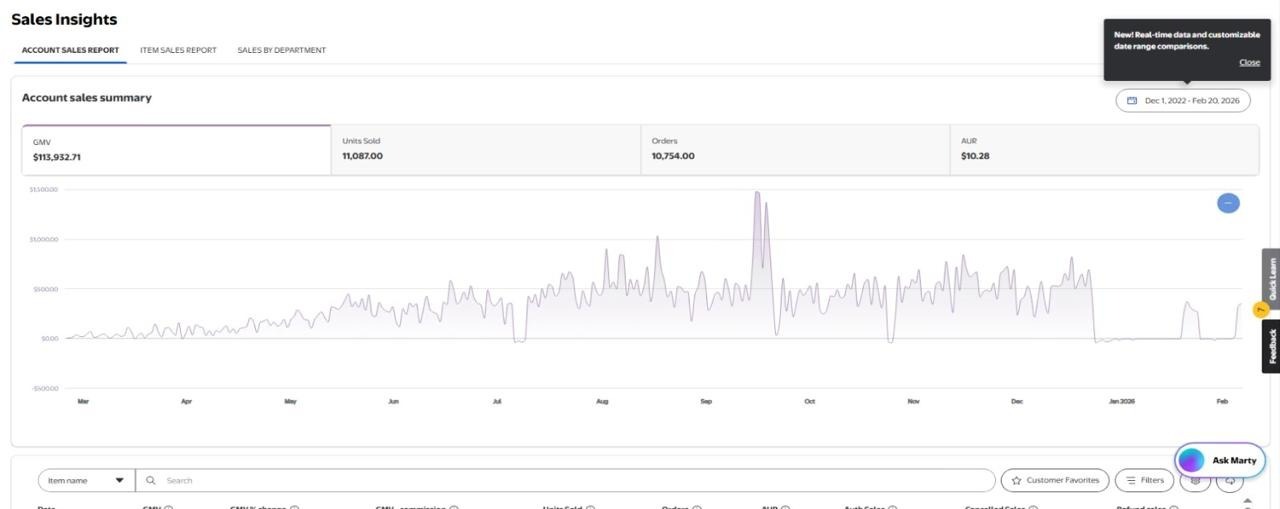1280x509 pixels.
Task: Click the 11,087.00 units sold value
Action: coord(362,156)
